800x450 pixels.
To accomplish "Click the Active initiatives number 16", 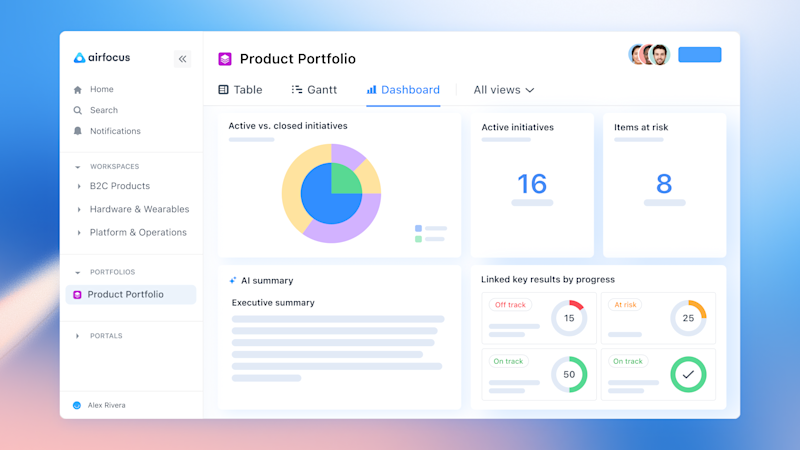I will click(x=532, y=184).
